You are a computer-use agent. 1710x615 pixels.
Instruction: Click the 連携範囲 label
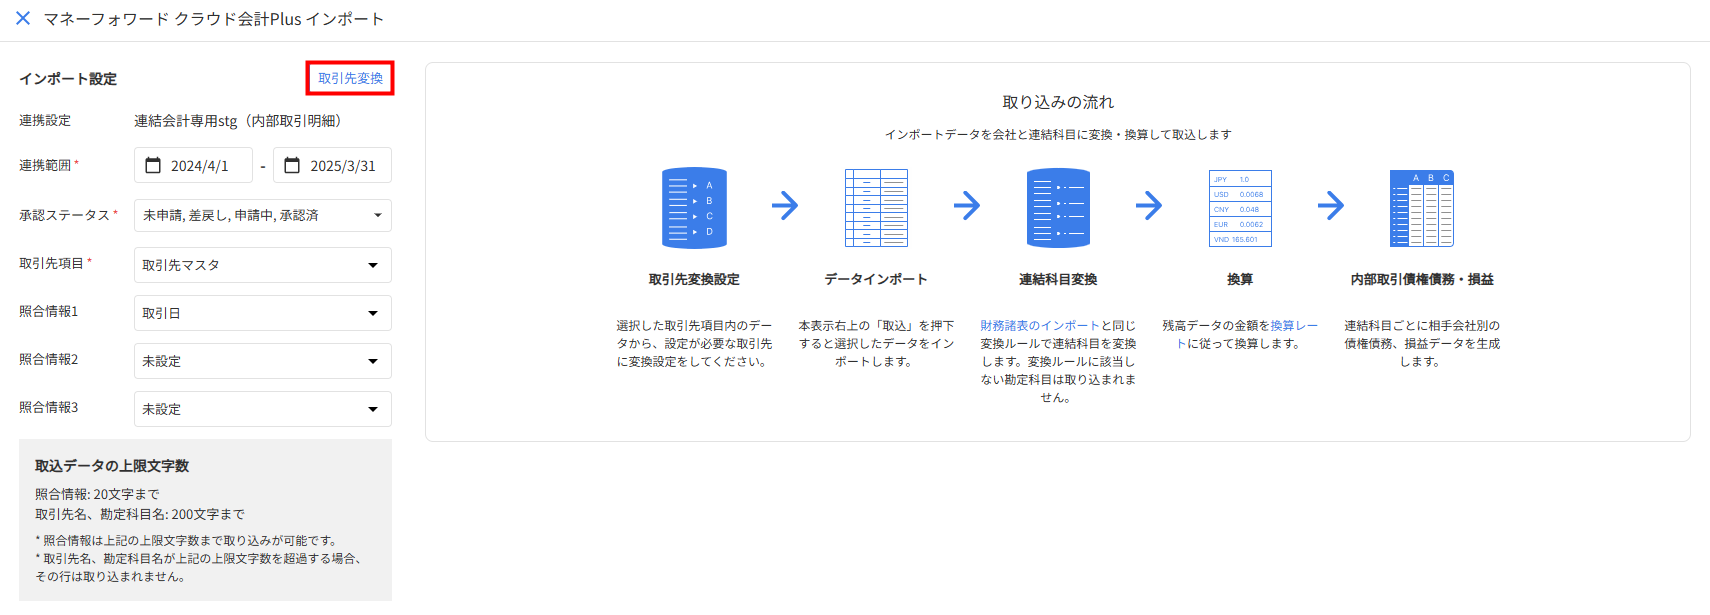45,165
